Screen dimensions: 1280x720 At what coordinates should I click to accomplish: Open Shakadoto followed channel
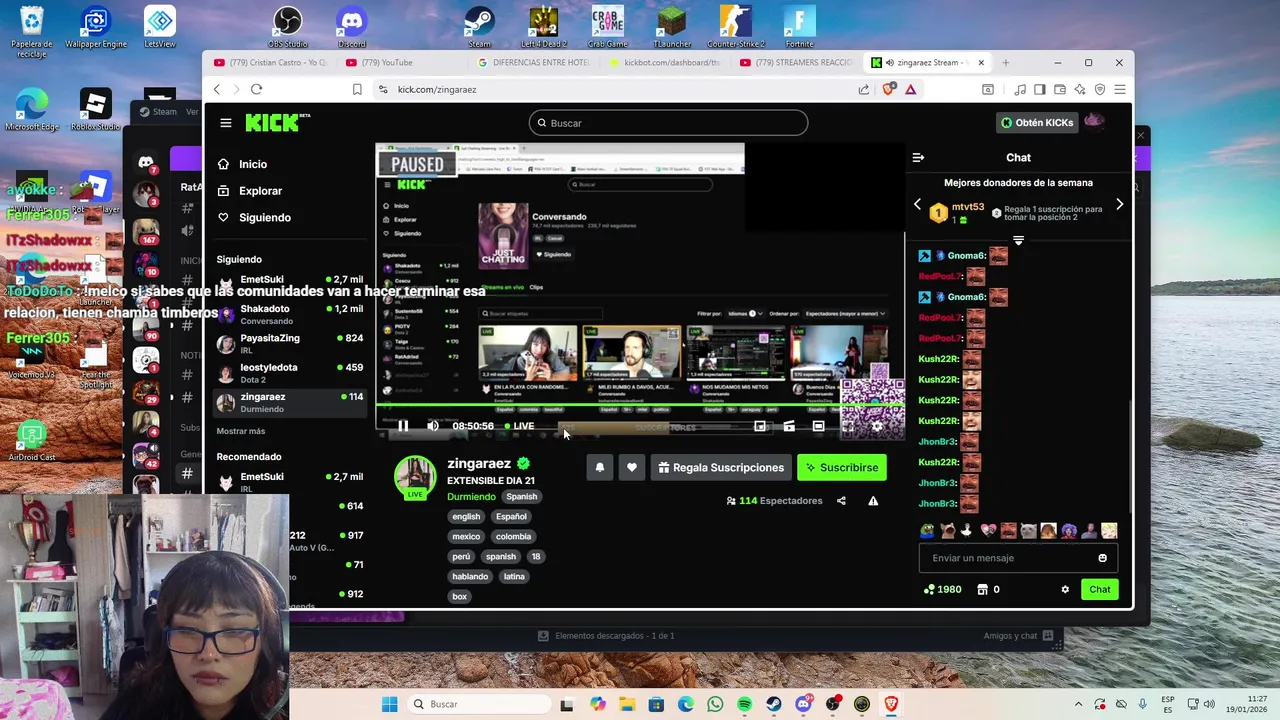coord(290,314)
